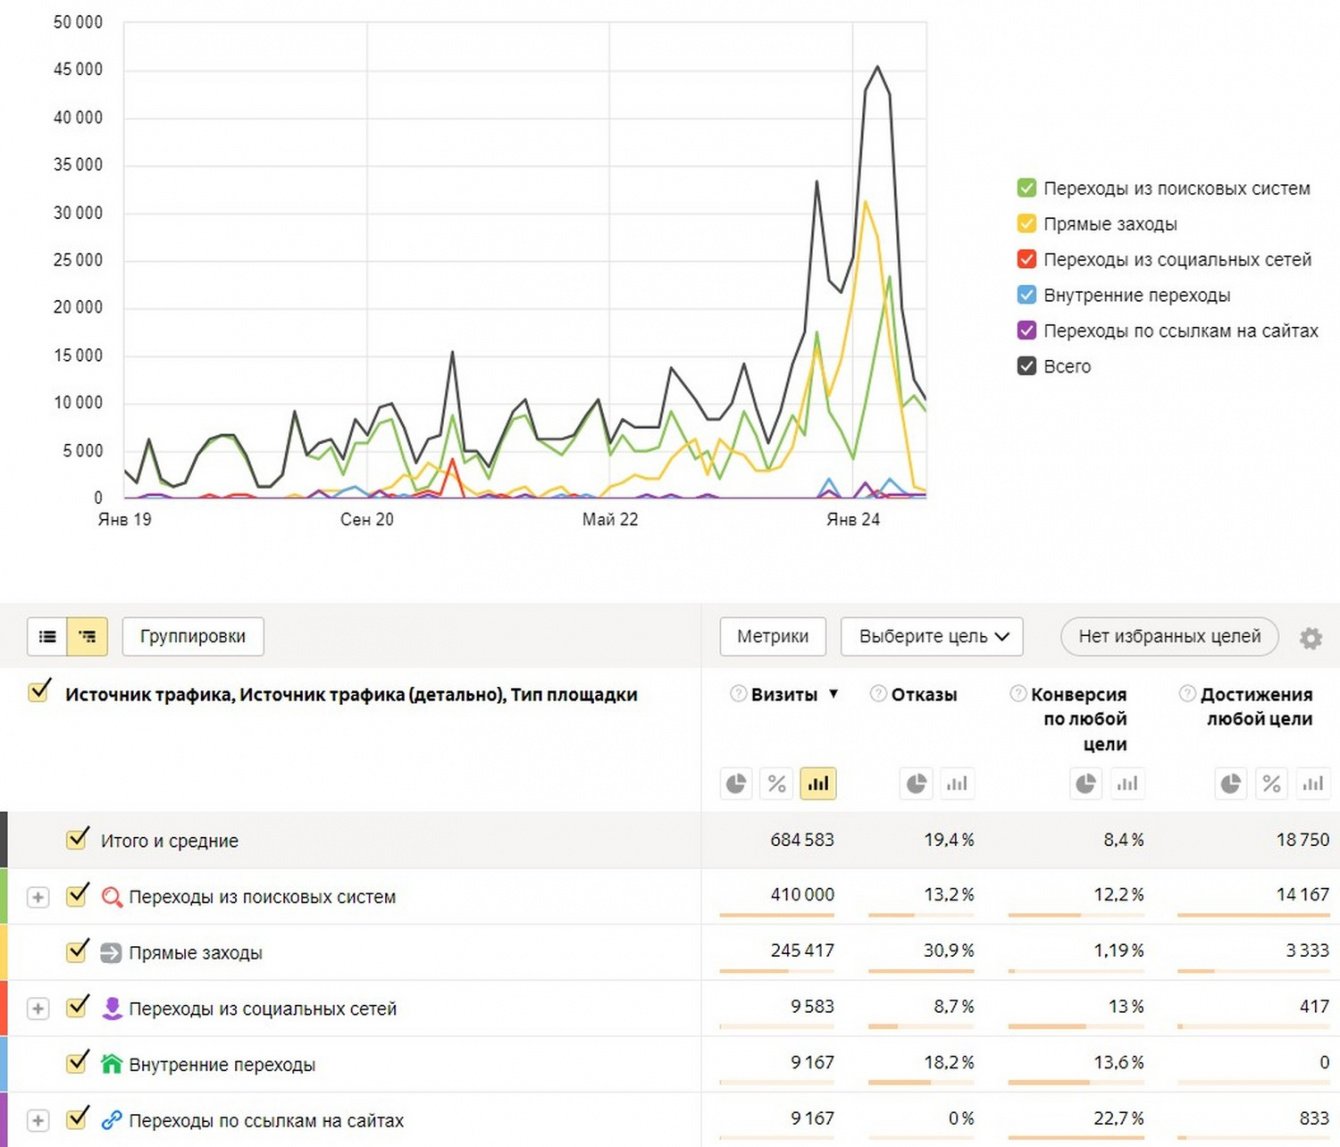Select the bar chart icon under Визиты
This screenshot has width=1340, height=1147.
tap(818, 784)
